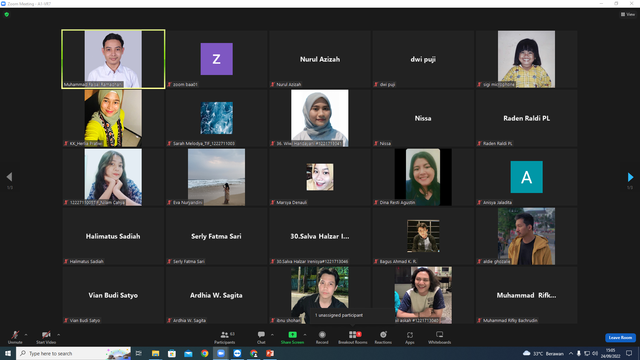This screenshot has width=640, height=360.
Task: Unmute the microphone in Zoom toolbar
Action: tap(15, 337)
